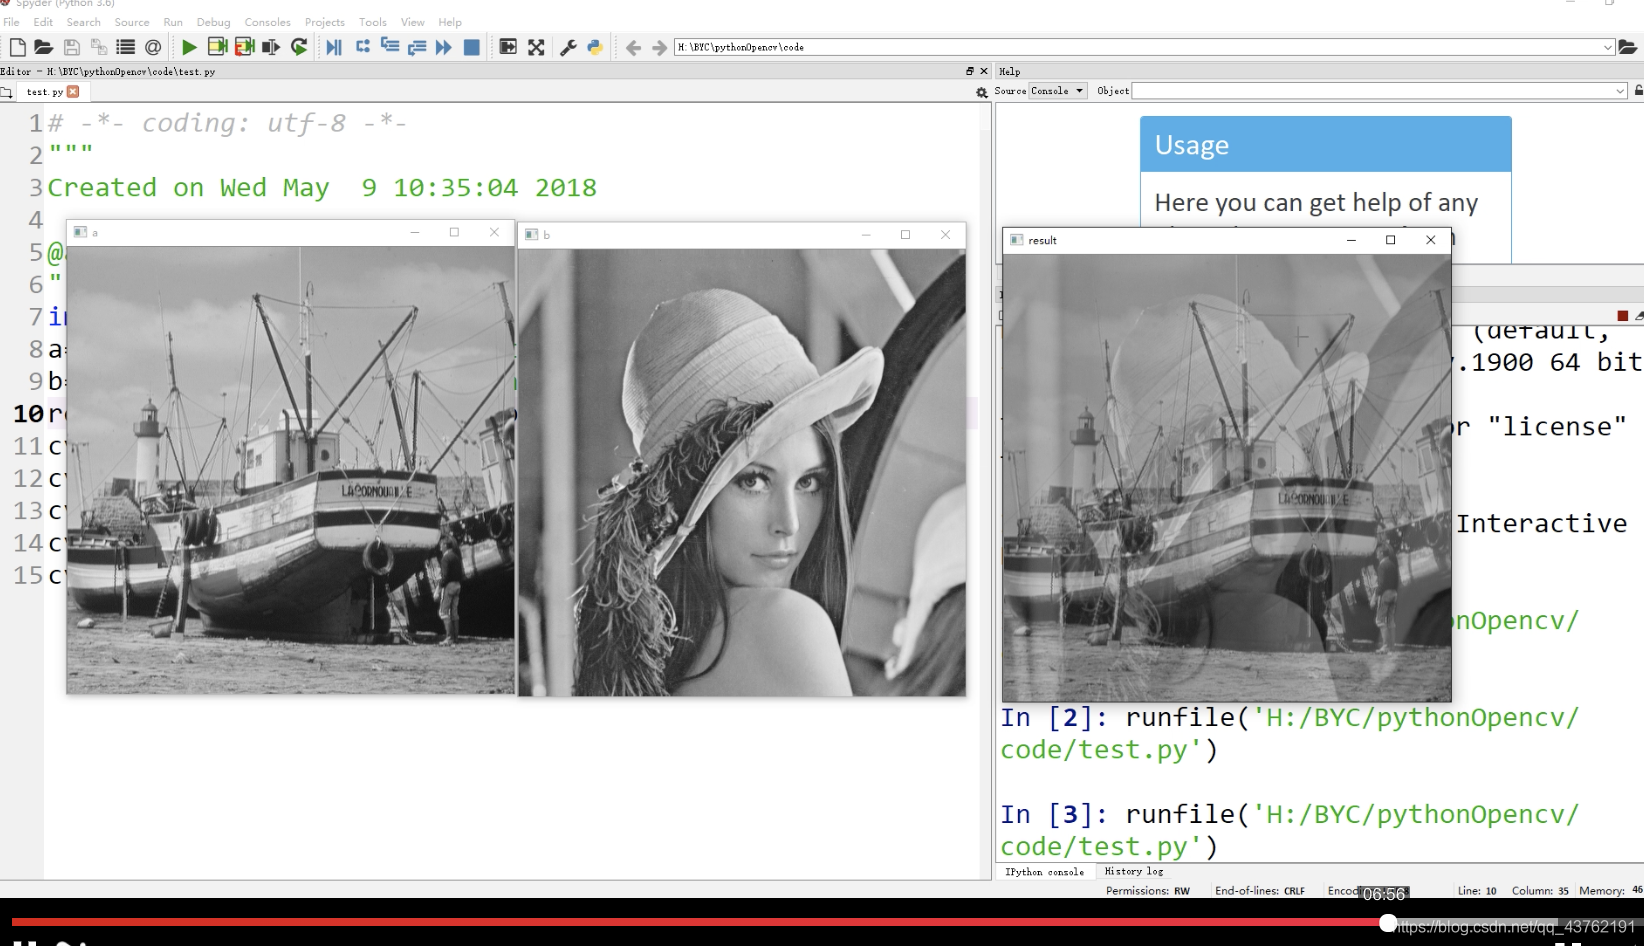Screen dimensions: 1644x946
Task: Continue execution with the double arrow icon
Action: tap(444, 47)
